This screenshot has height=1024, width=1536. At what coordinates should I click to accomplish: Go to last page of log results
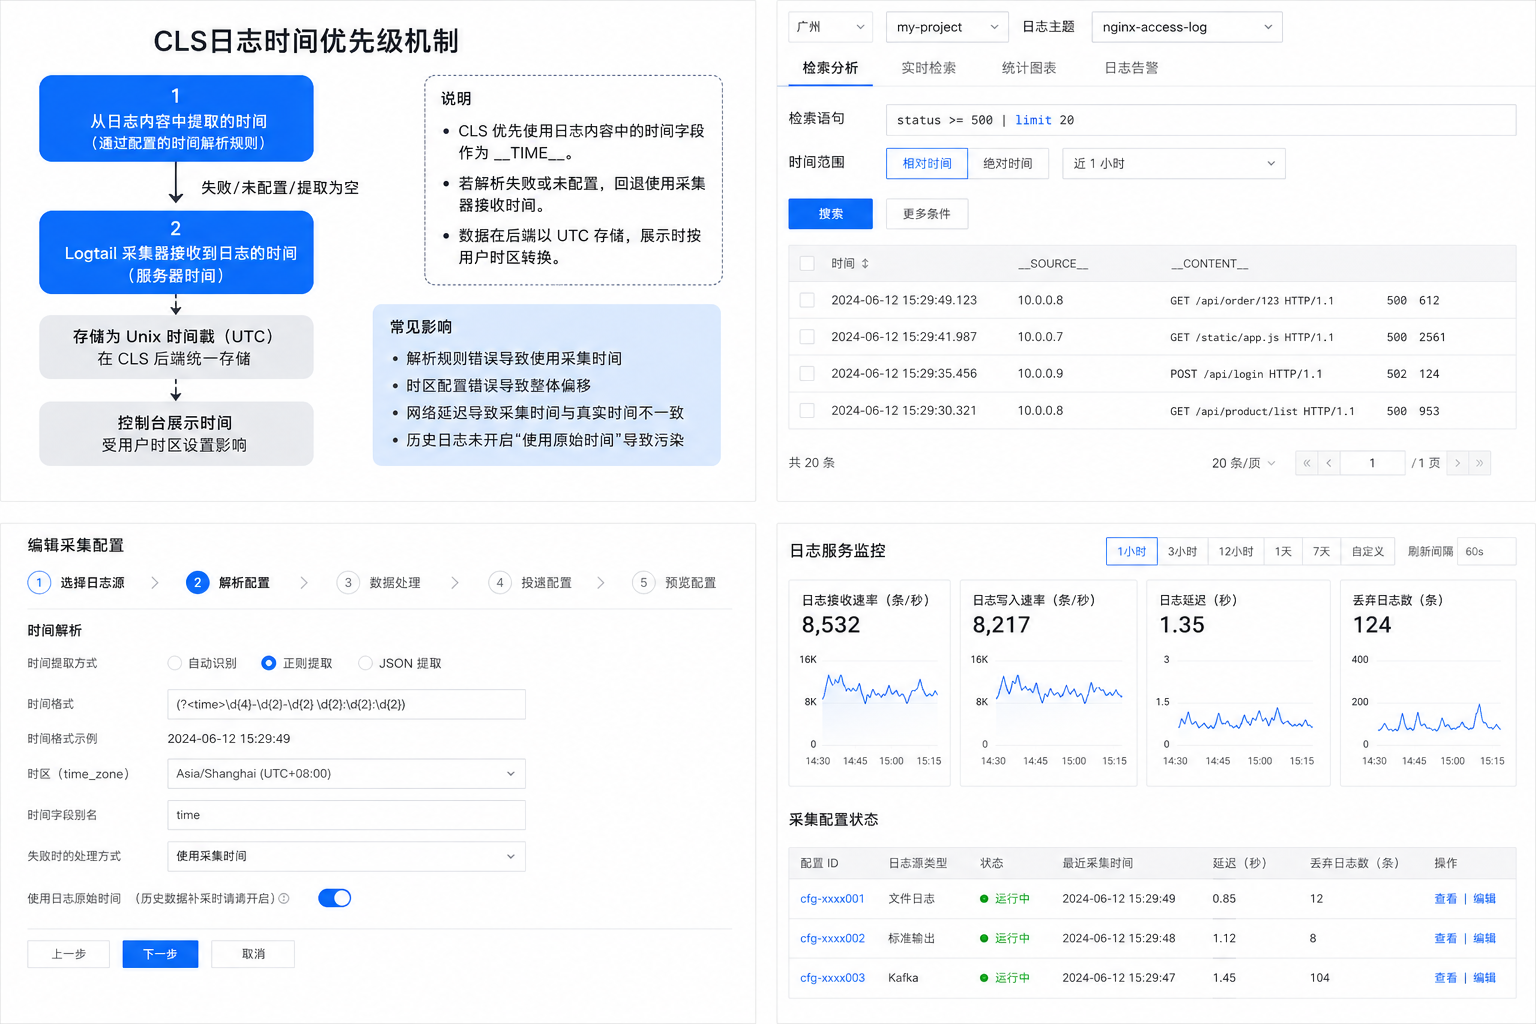click(x=1480, y=463)
